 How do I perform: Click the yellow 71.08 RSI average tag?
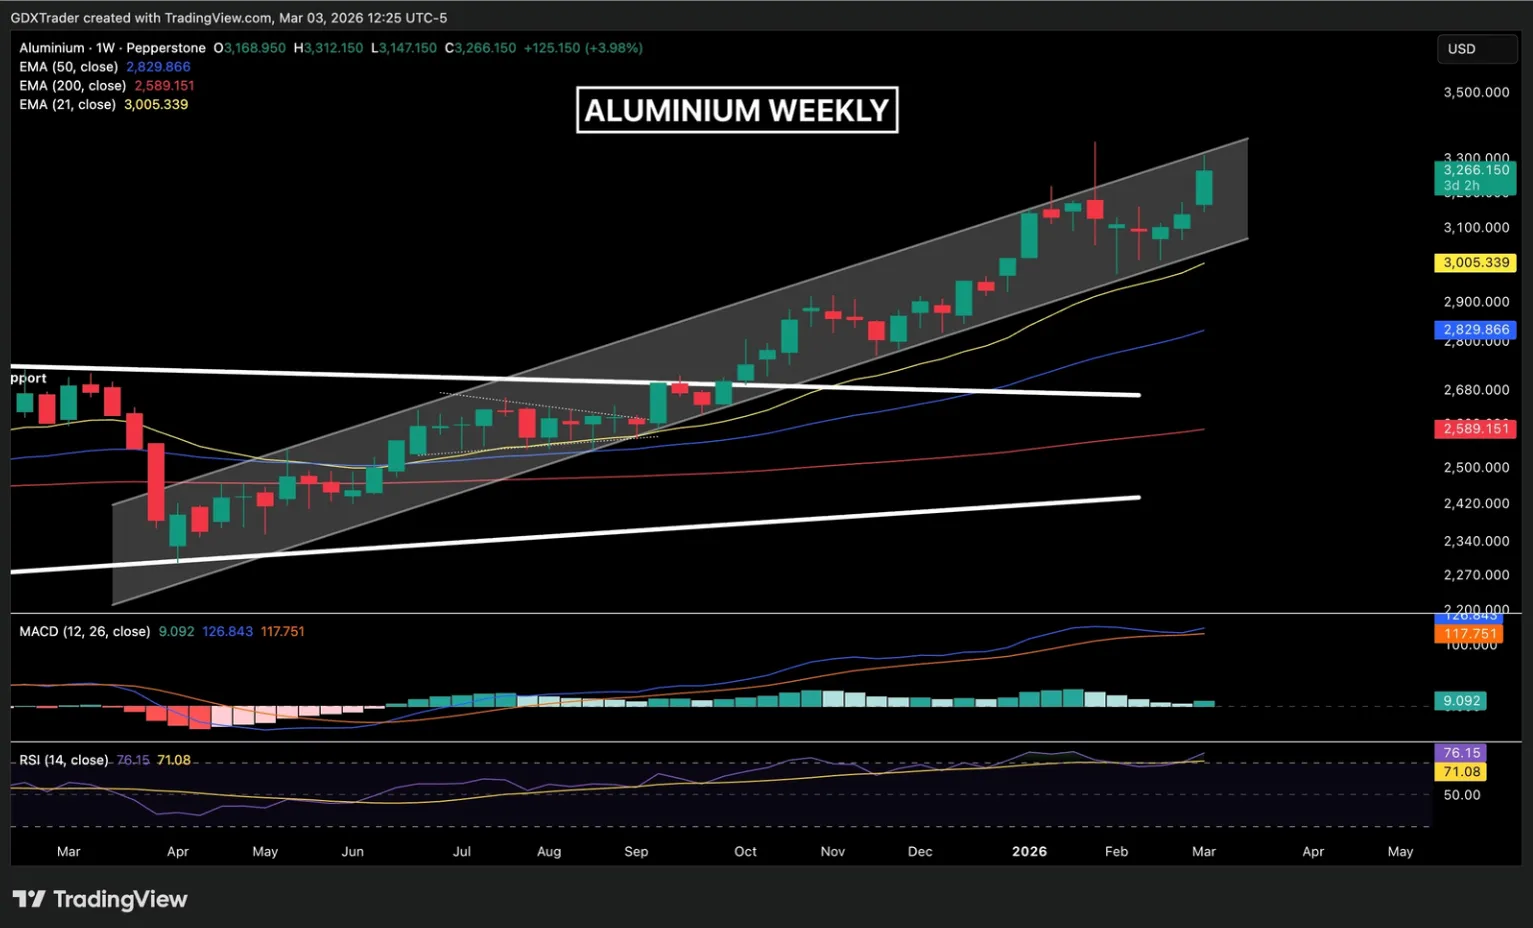pyautogui.click(x=1460, y=772)
